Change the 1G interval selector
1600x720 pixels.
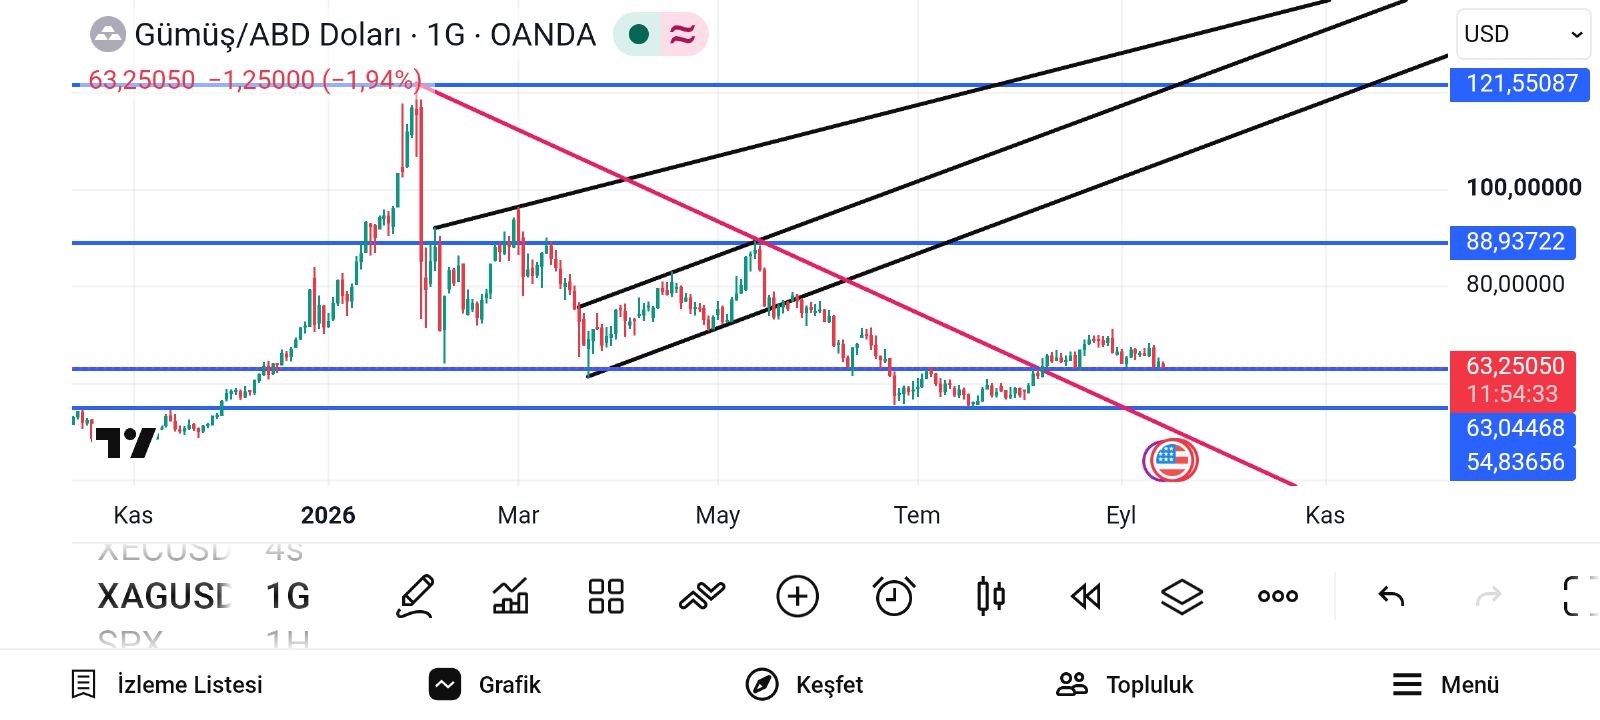coord(288,597)
